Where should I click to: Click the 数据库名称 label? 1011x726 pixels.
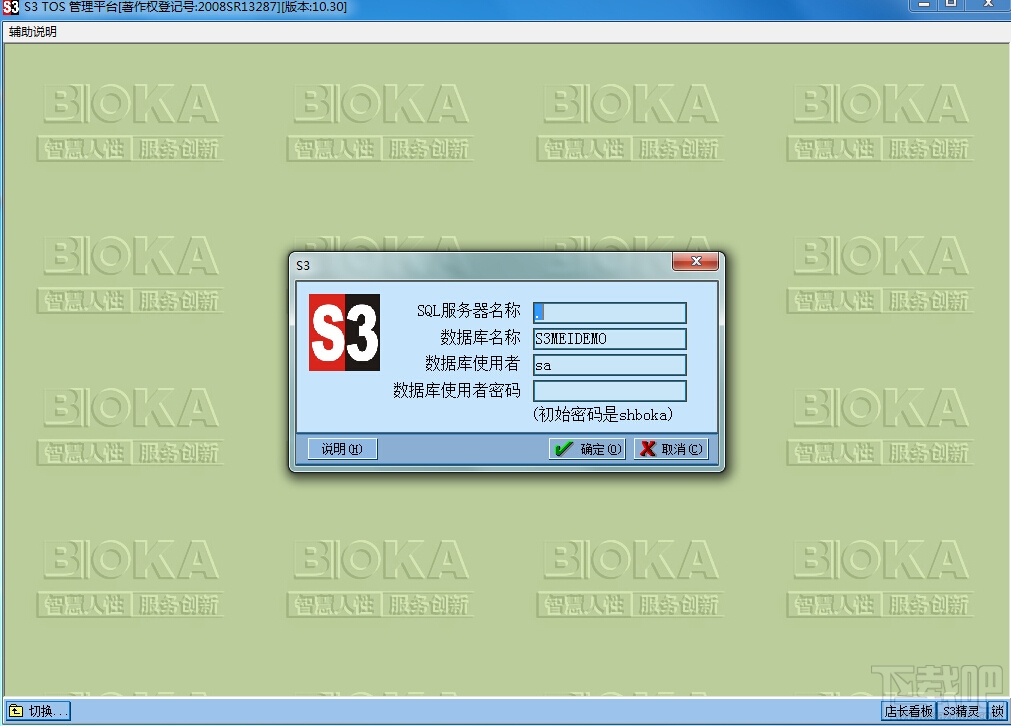480,337
